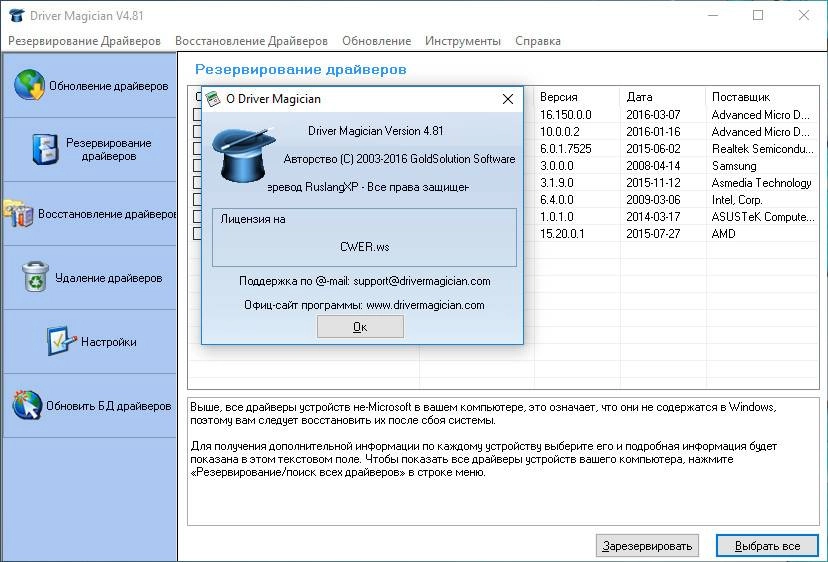Screen dimensions: 828x562
Task: Click support@drivermagician.com email text
Action: click(422, 281)
